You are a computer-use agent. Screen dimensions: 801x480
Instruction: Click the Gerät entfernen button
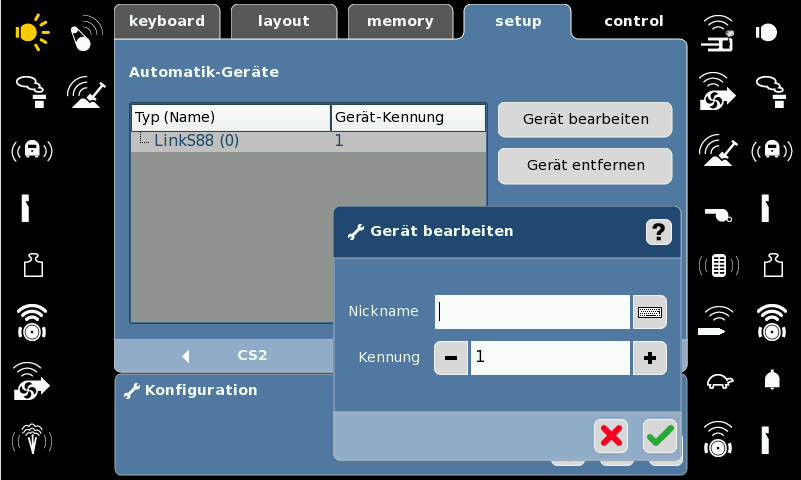coord(585,165)
